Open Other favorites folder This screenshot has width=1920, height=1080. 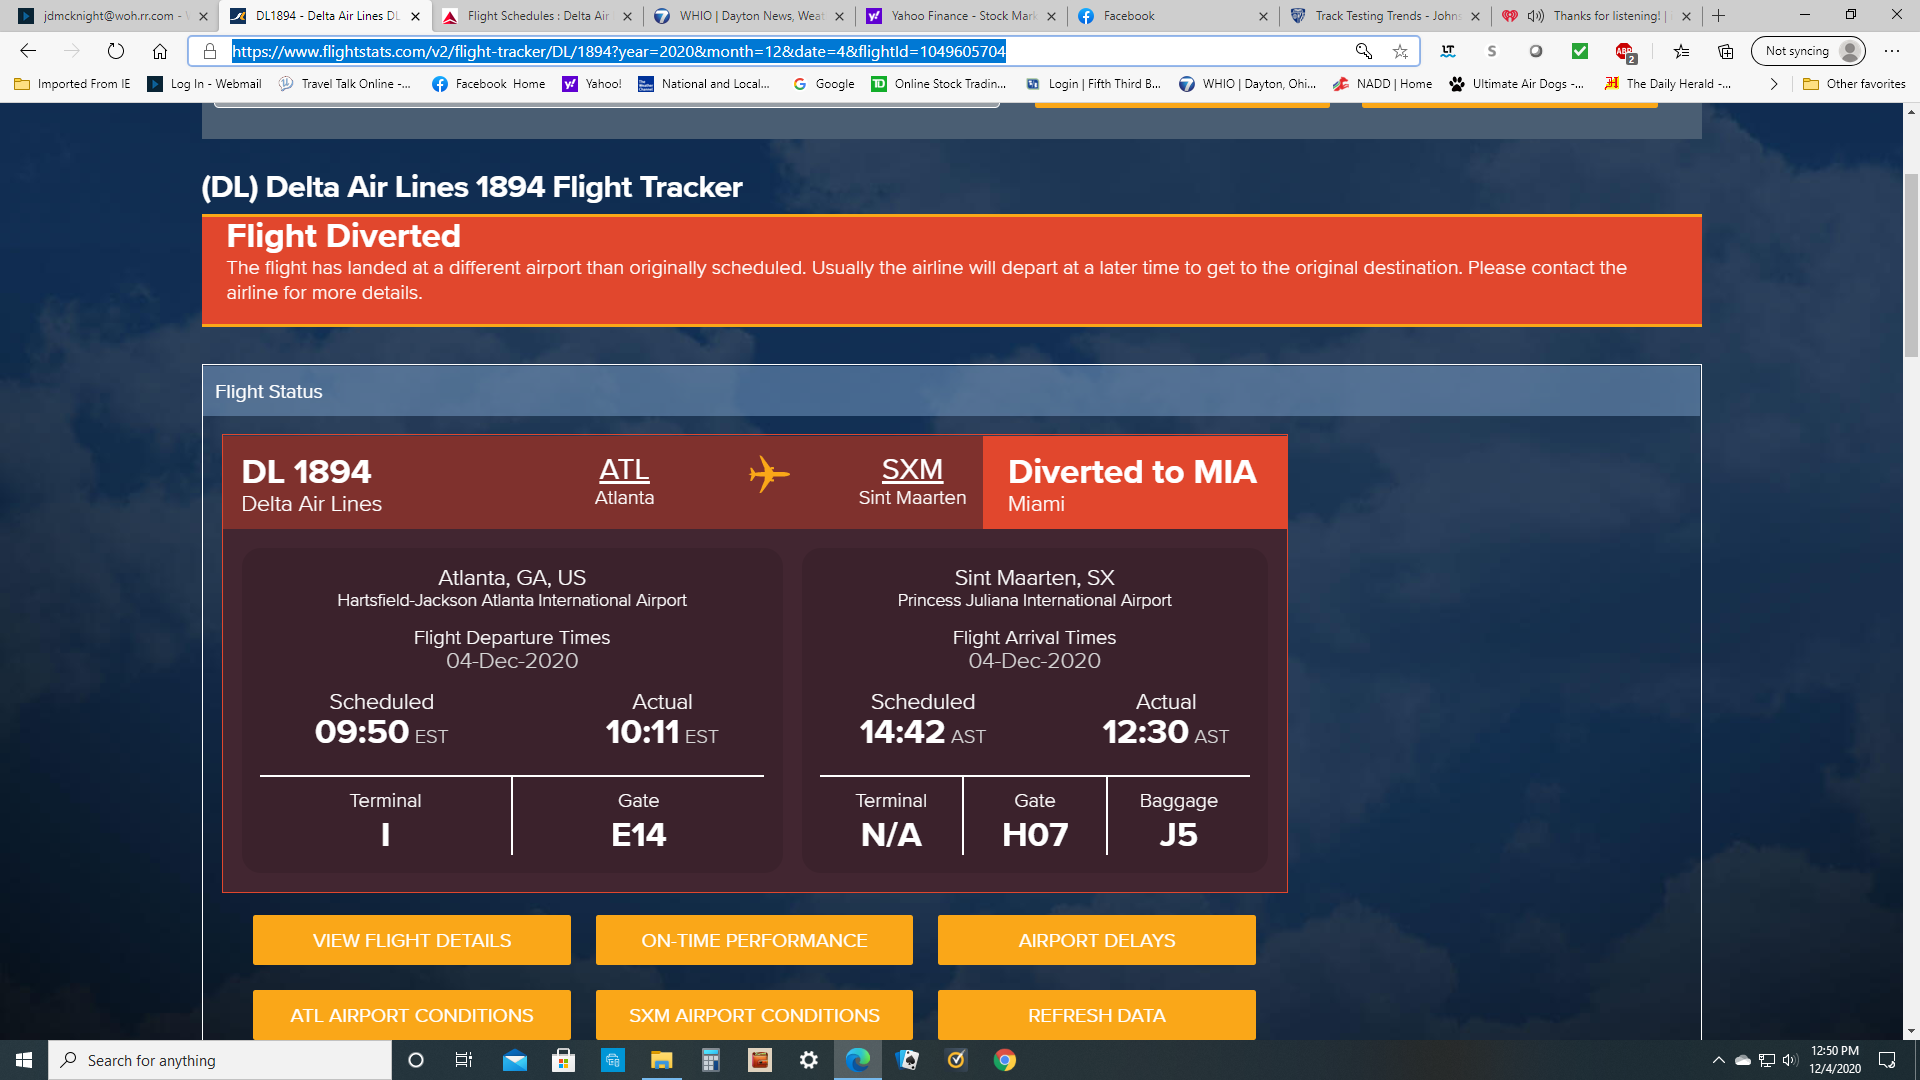point(1854,84)
